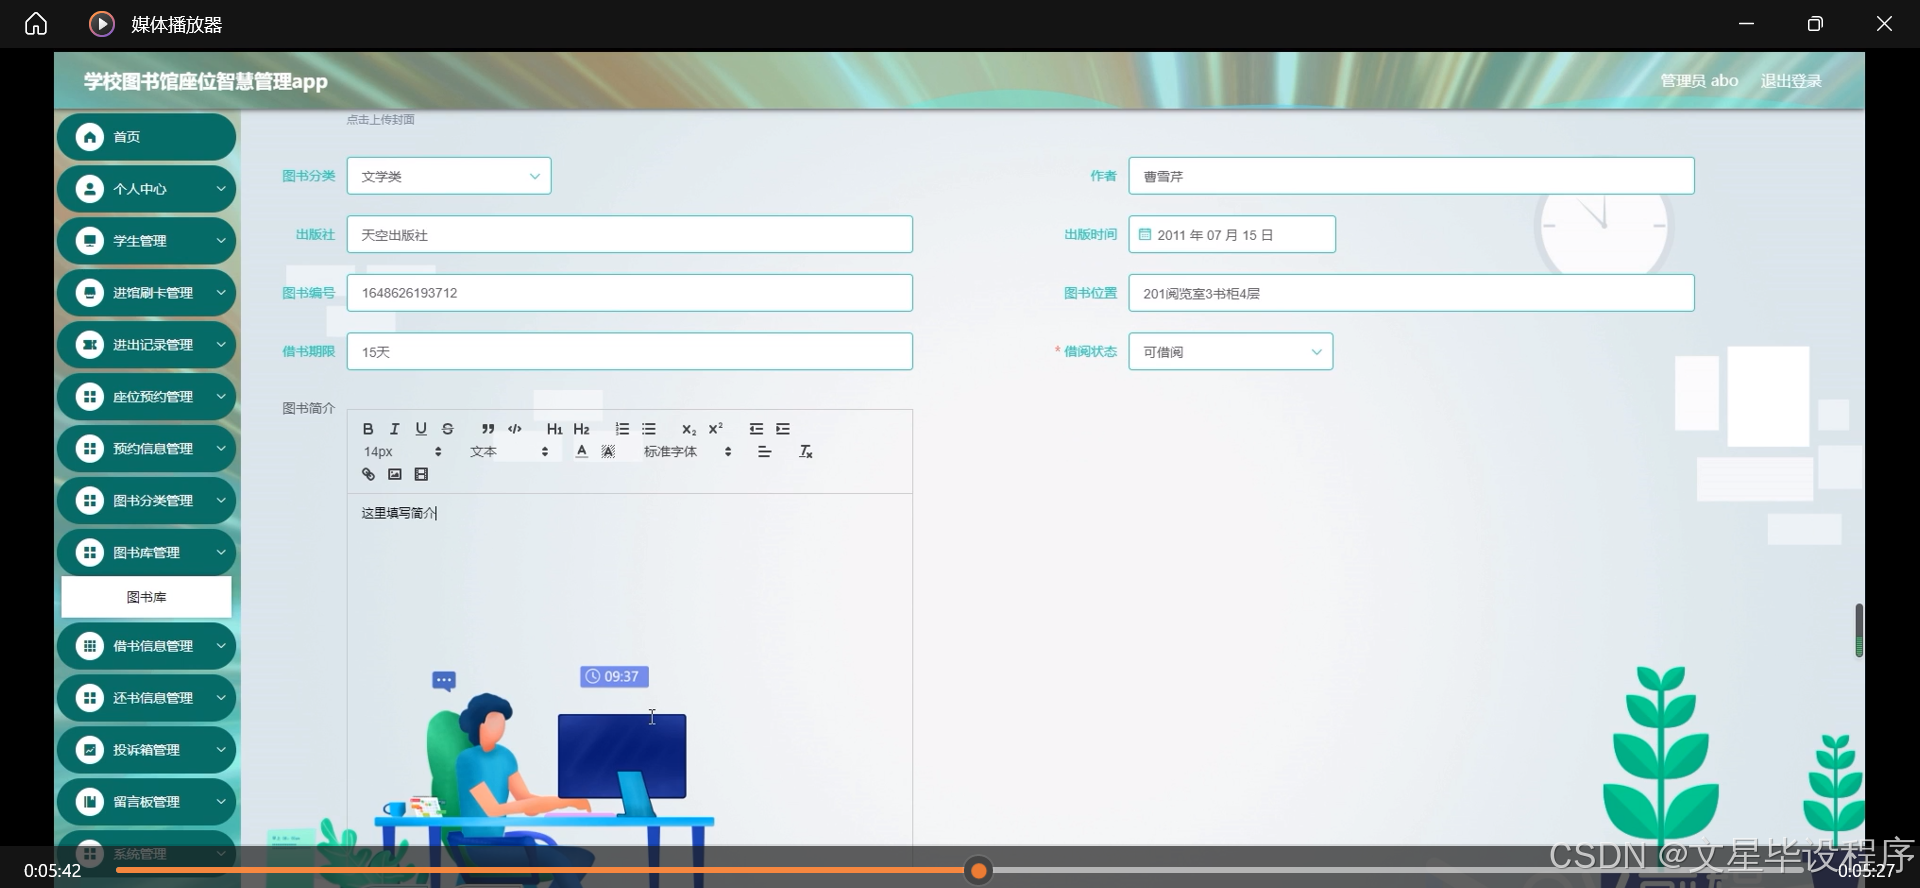Click the home icon in player title bar
Viewport: 1920px width, 888px height.
pos(36,24)
